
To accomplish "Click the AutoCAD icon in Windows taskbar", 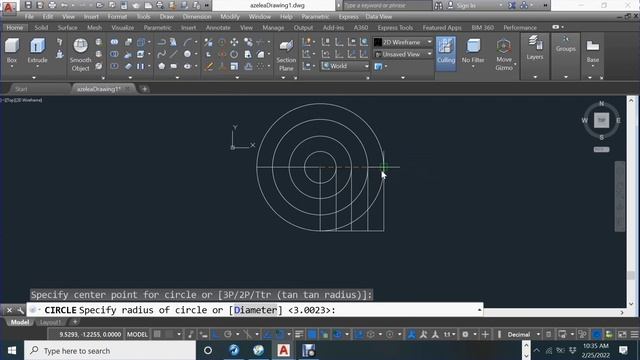I will tap(284, 351).
